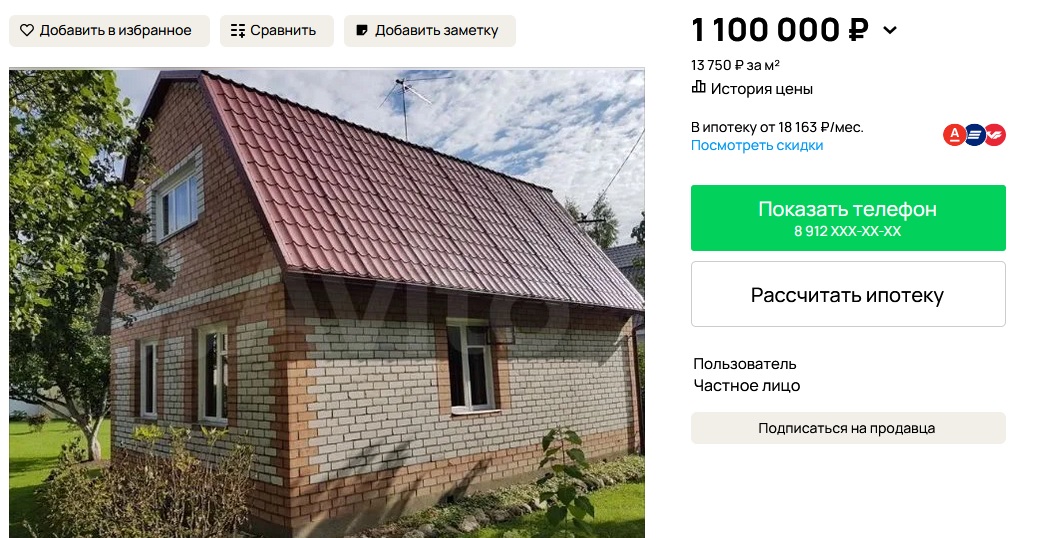This screenshot has height=538, width=1038.
Task: Click the heart icon for favorites
Action: [27, 31]
